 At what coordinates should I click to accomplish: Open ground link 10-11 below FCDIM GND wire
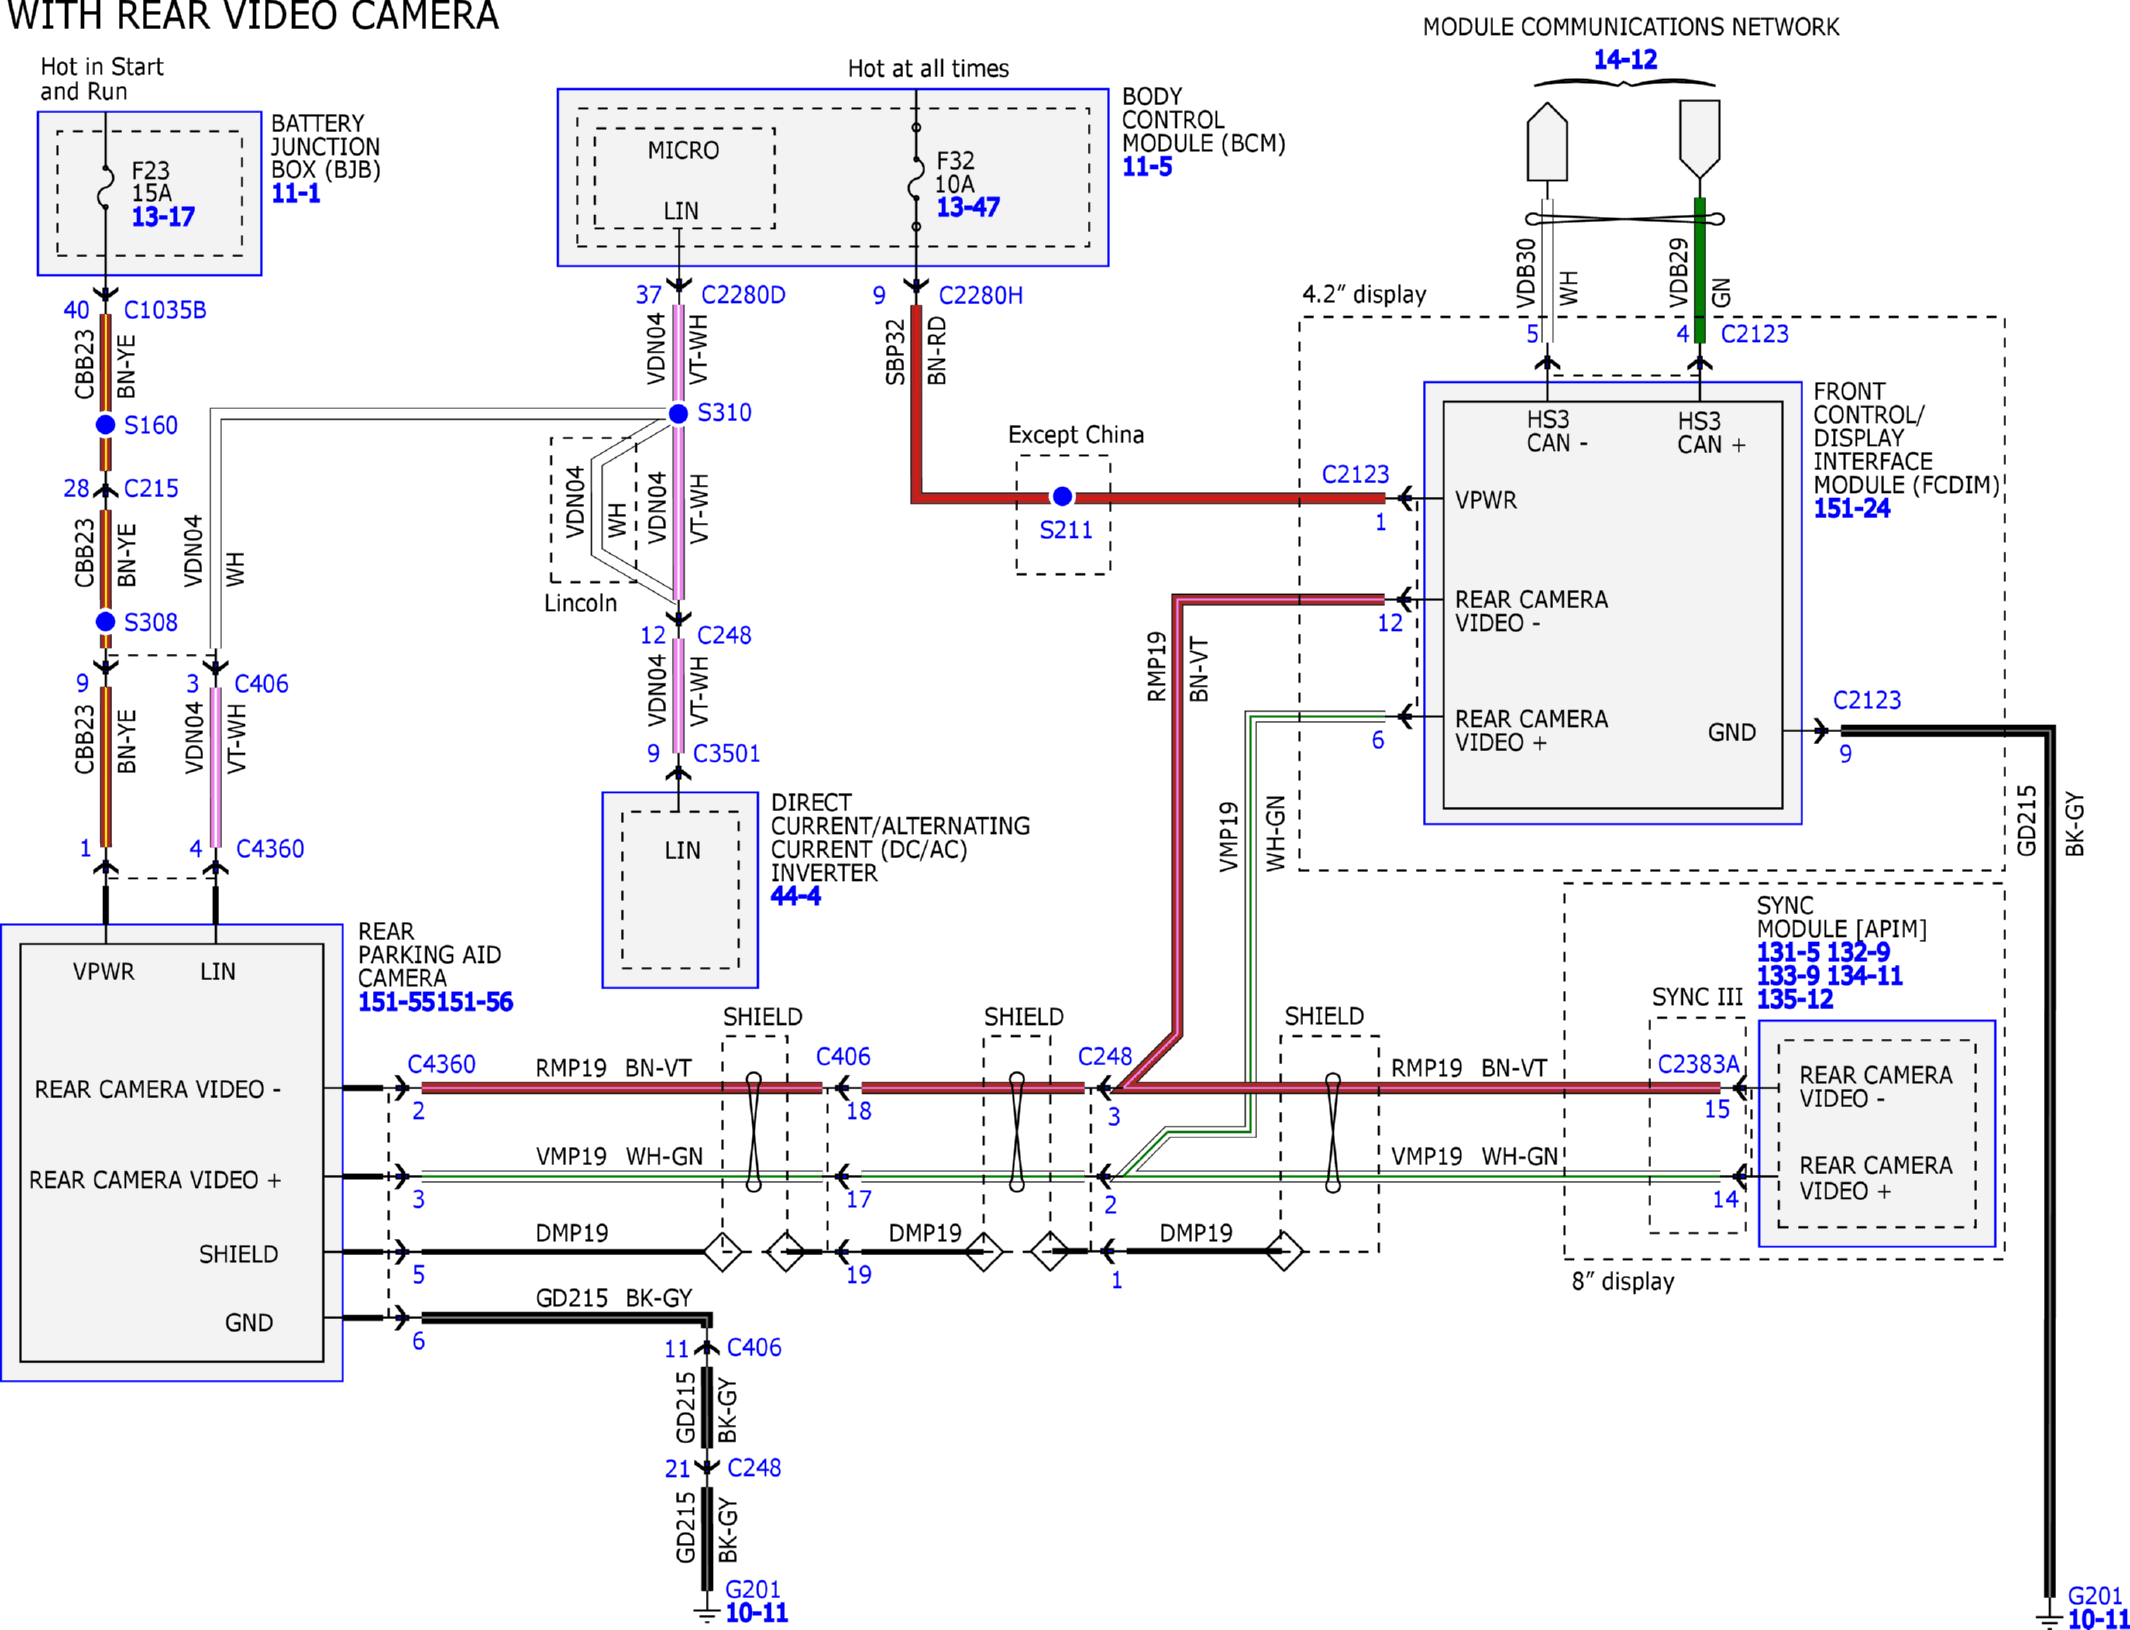point(2098,1619)
